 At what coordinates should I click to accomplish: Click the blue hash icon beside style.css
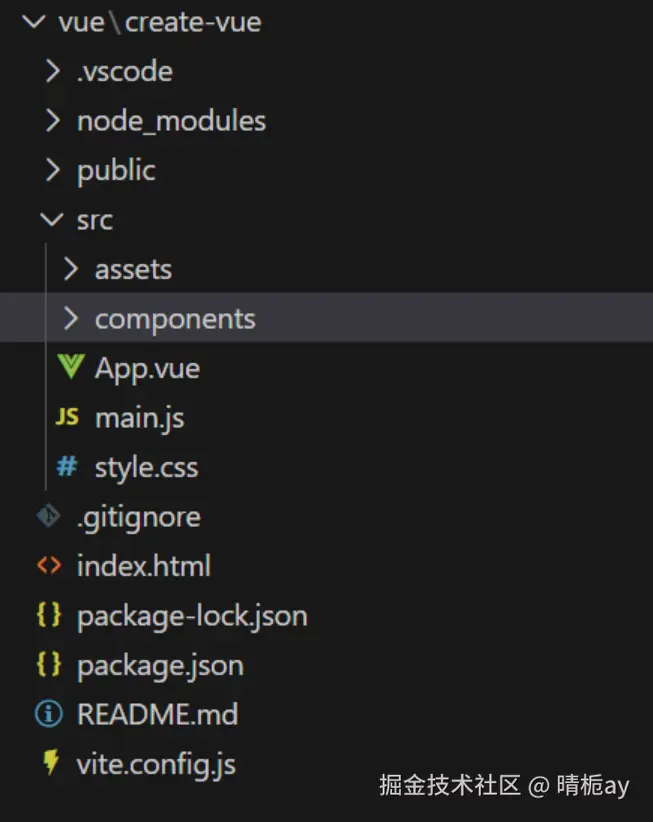tap(68, 467)
